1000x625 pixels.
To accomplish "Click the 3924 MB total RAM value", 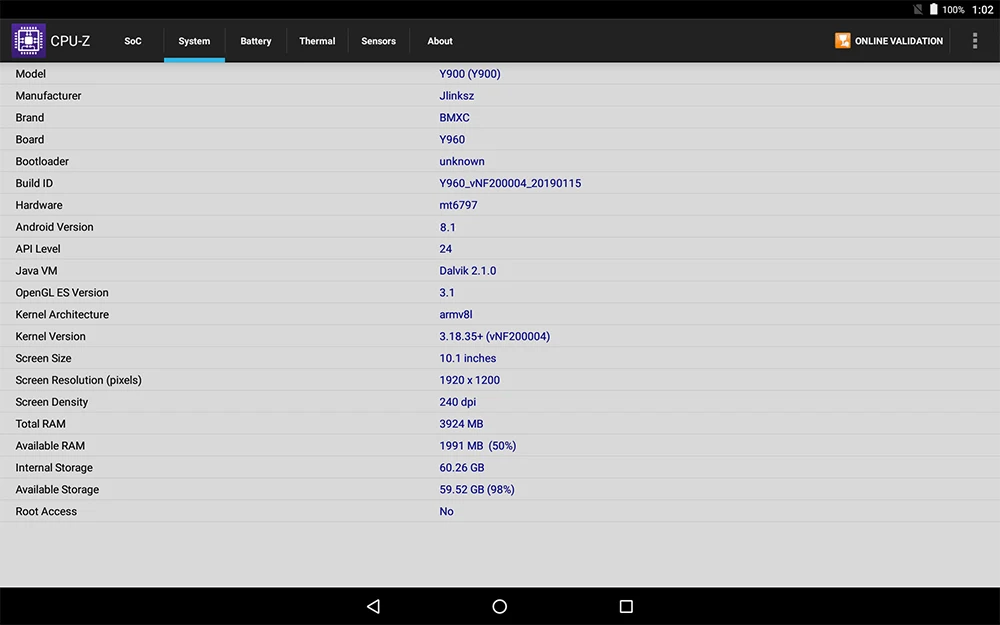I will tap(461, 424).
